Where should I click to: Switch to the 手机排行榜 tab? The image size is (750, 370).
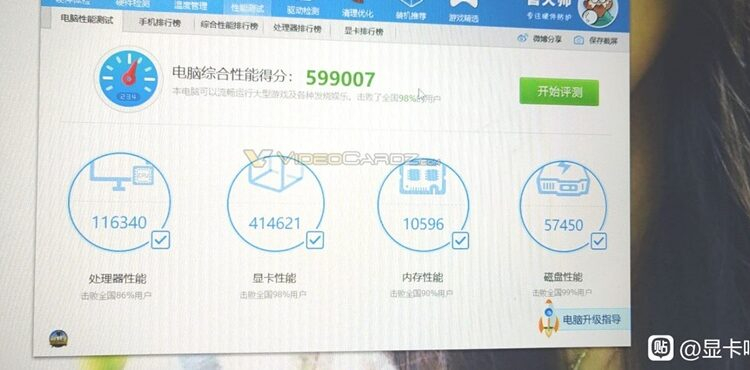coord(160,23)
